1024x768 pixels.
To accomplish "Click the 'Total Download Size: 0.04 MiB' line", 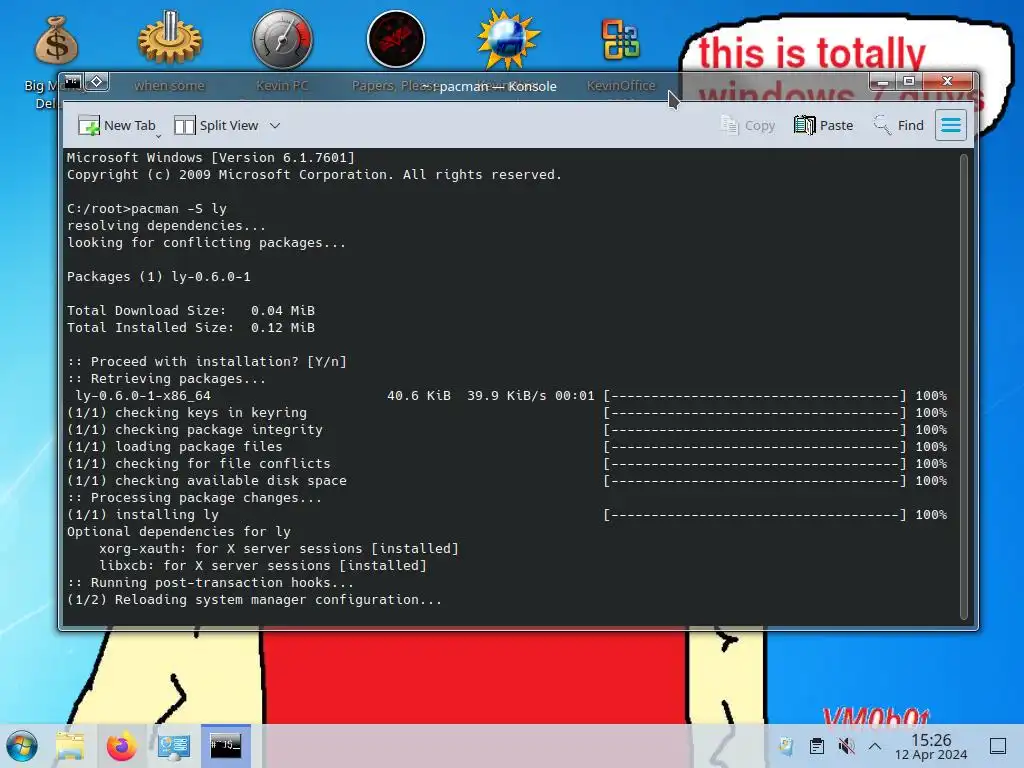I will [191, 310].
